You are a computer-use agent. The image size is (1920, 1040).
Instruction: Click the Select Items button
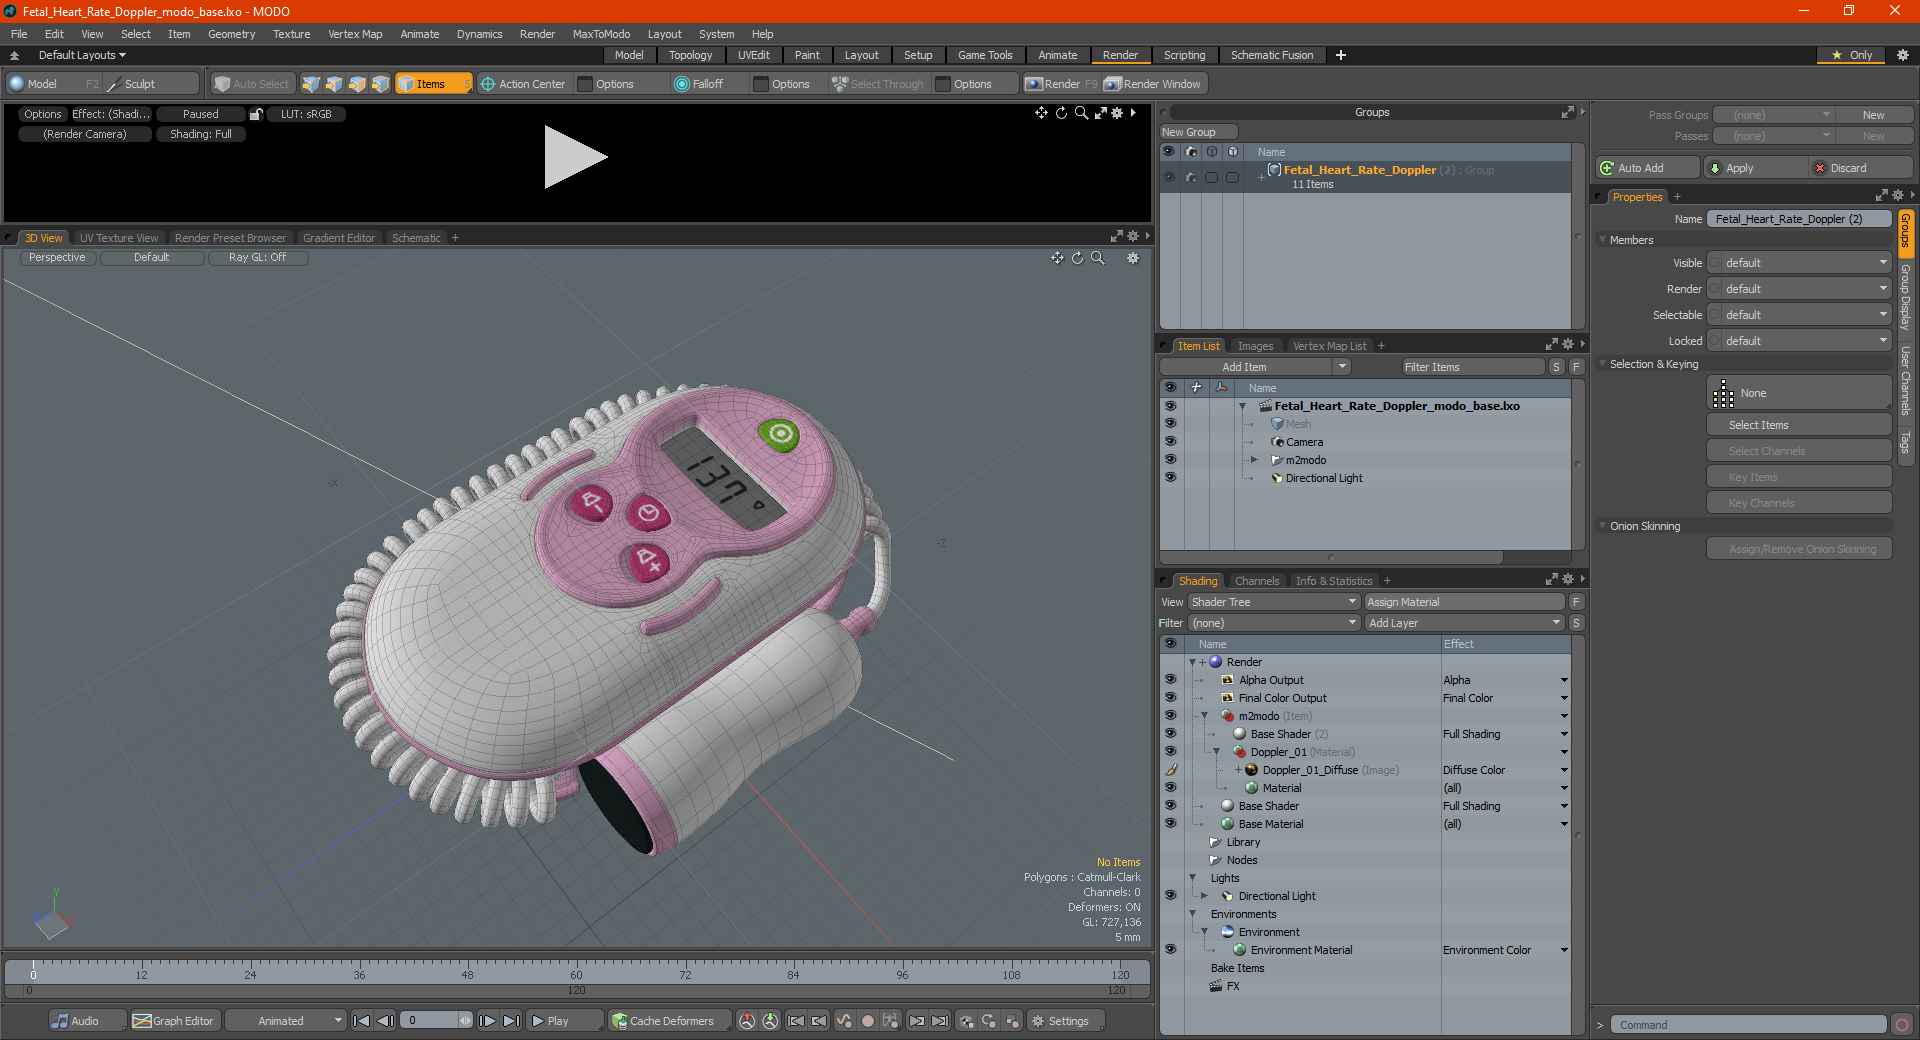(1799, 425)
